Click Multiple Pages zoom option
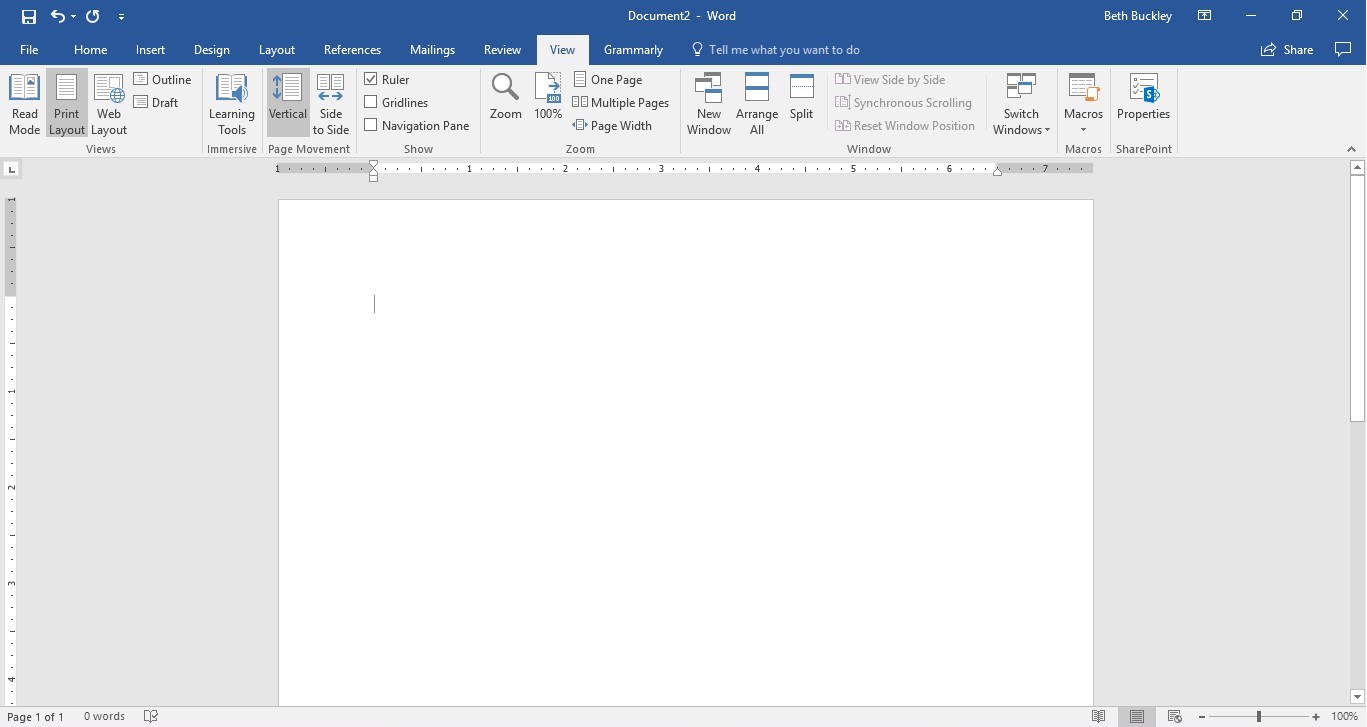Image resolution: width=1367 pixels, height=727 pixels. click(621, 102)
